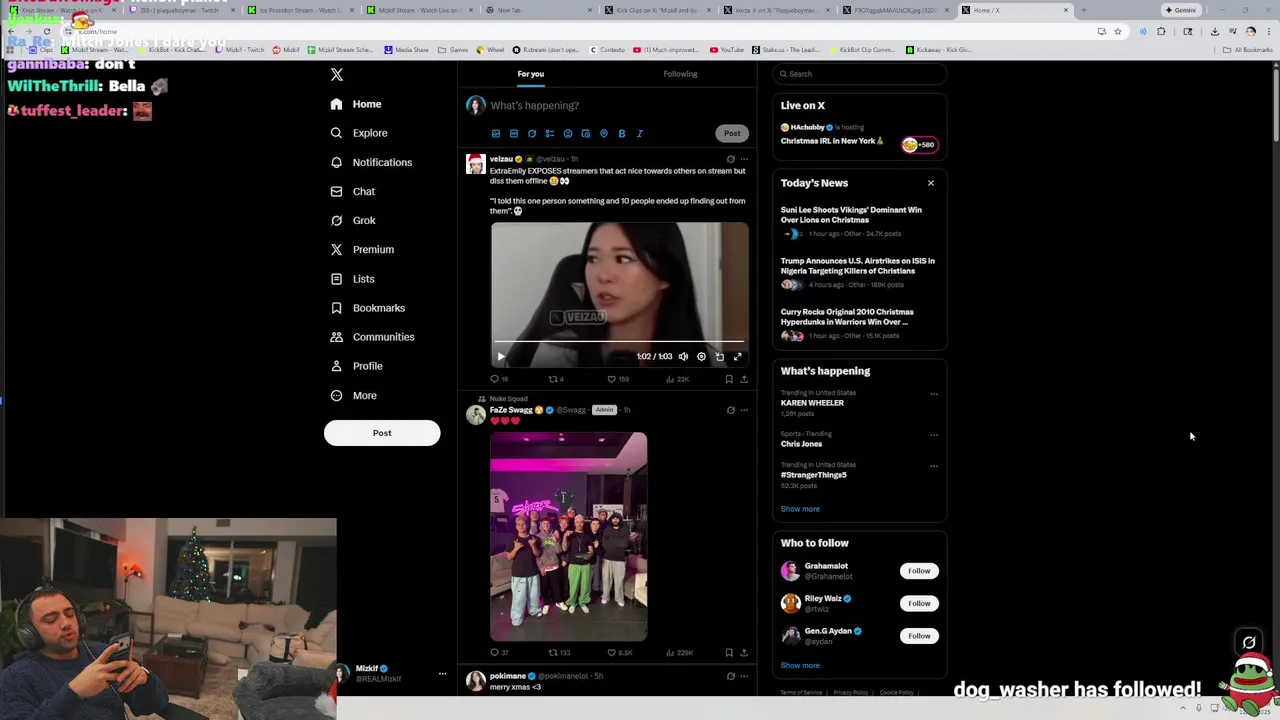This screenshot has width=1280, height=720.
Task: Open more options on FaZe Swagg post
Action: tap(744, 410)
